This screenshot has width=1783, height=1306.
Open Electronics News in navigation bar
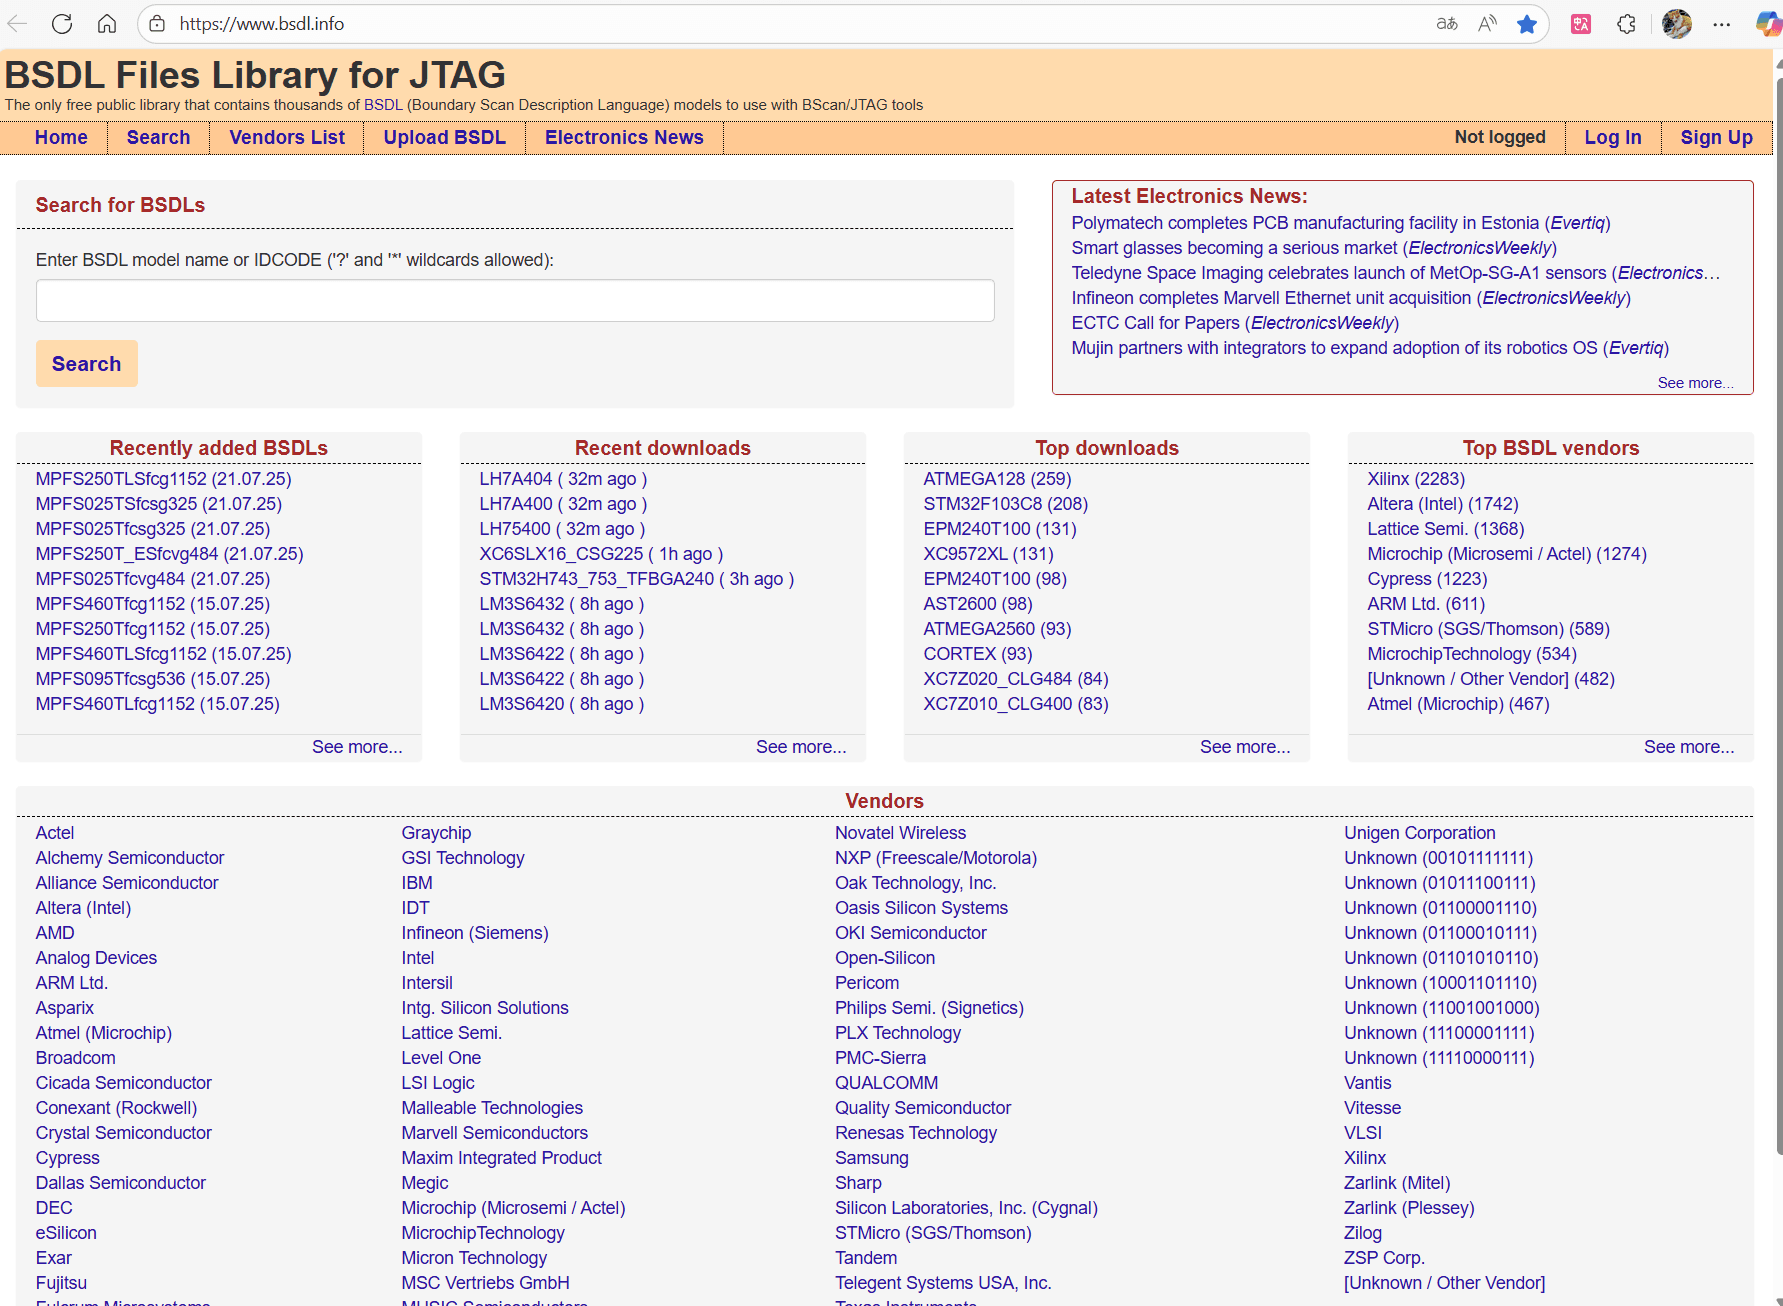623,137
